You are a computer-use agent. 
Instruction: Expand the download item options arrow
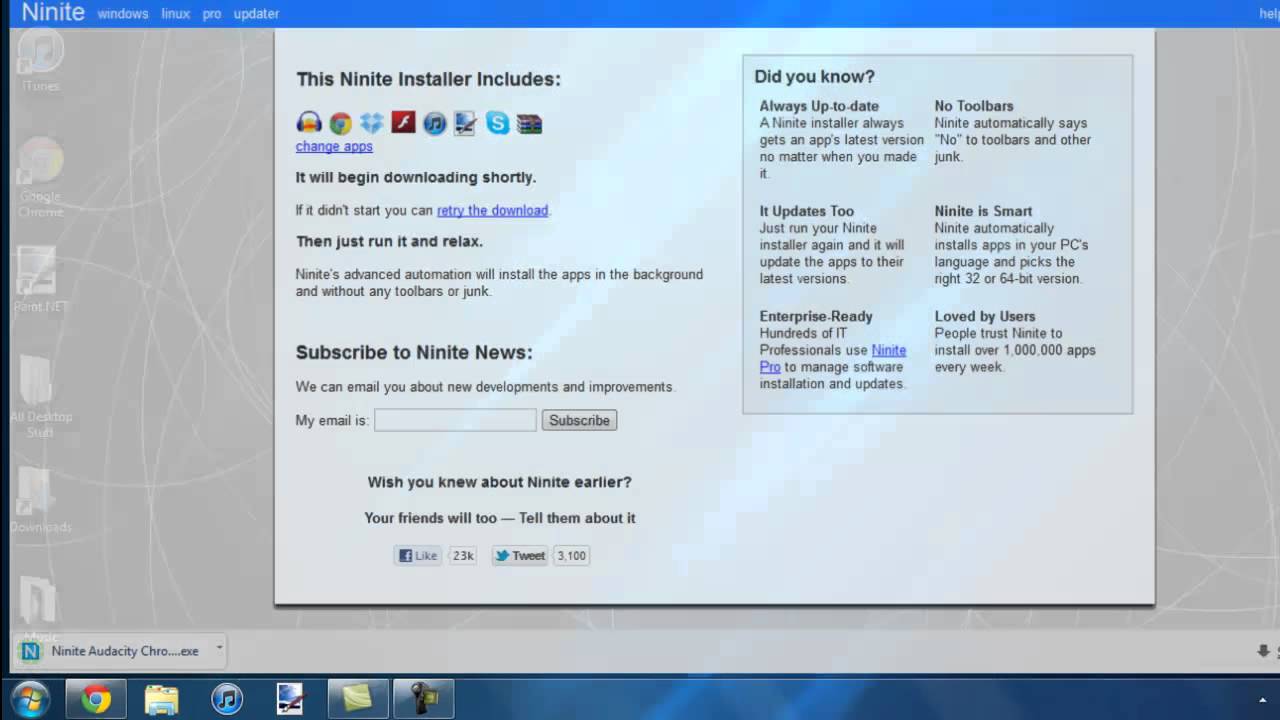218,651
